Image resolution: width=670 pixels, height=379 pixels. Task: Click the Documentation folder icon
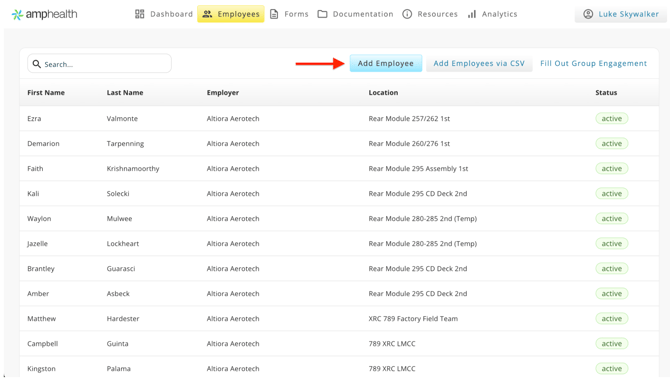323,14
